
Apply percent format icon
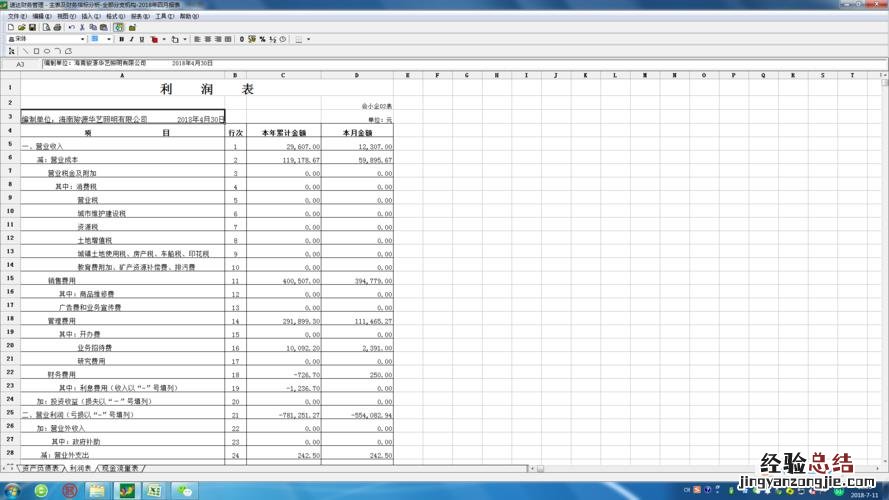(262, 39)
